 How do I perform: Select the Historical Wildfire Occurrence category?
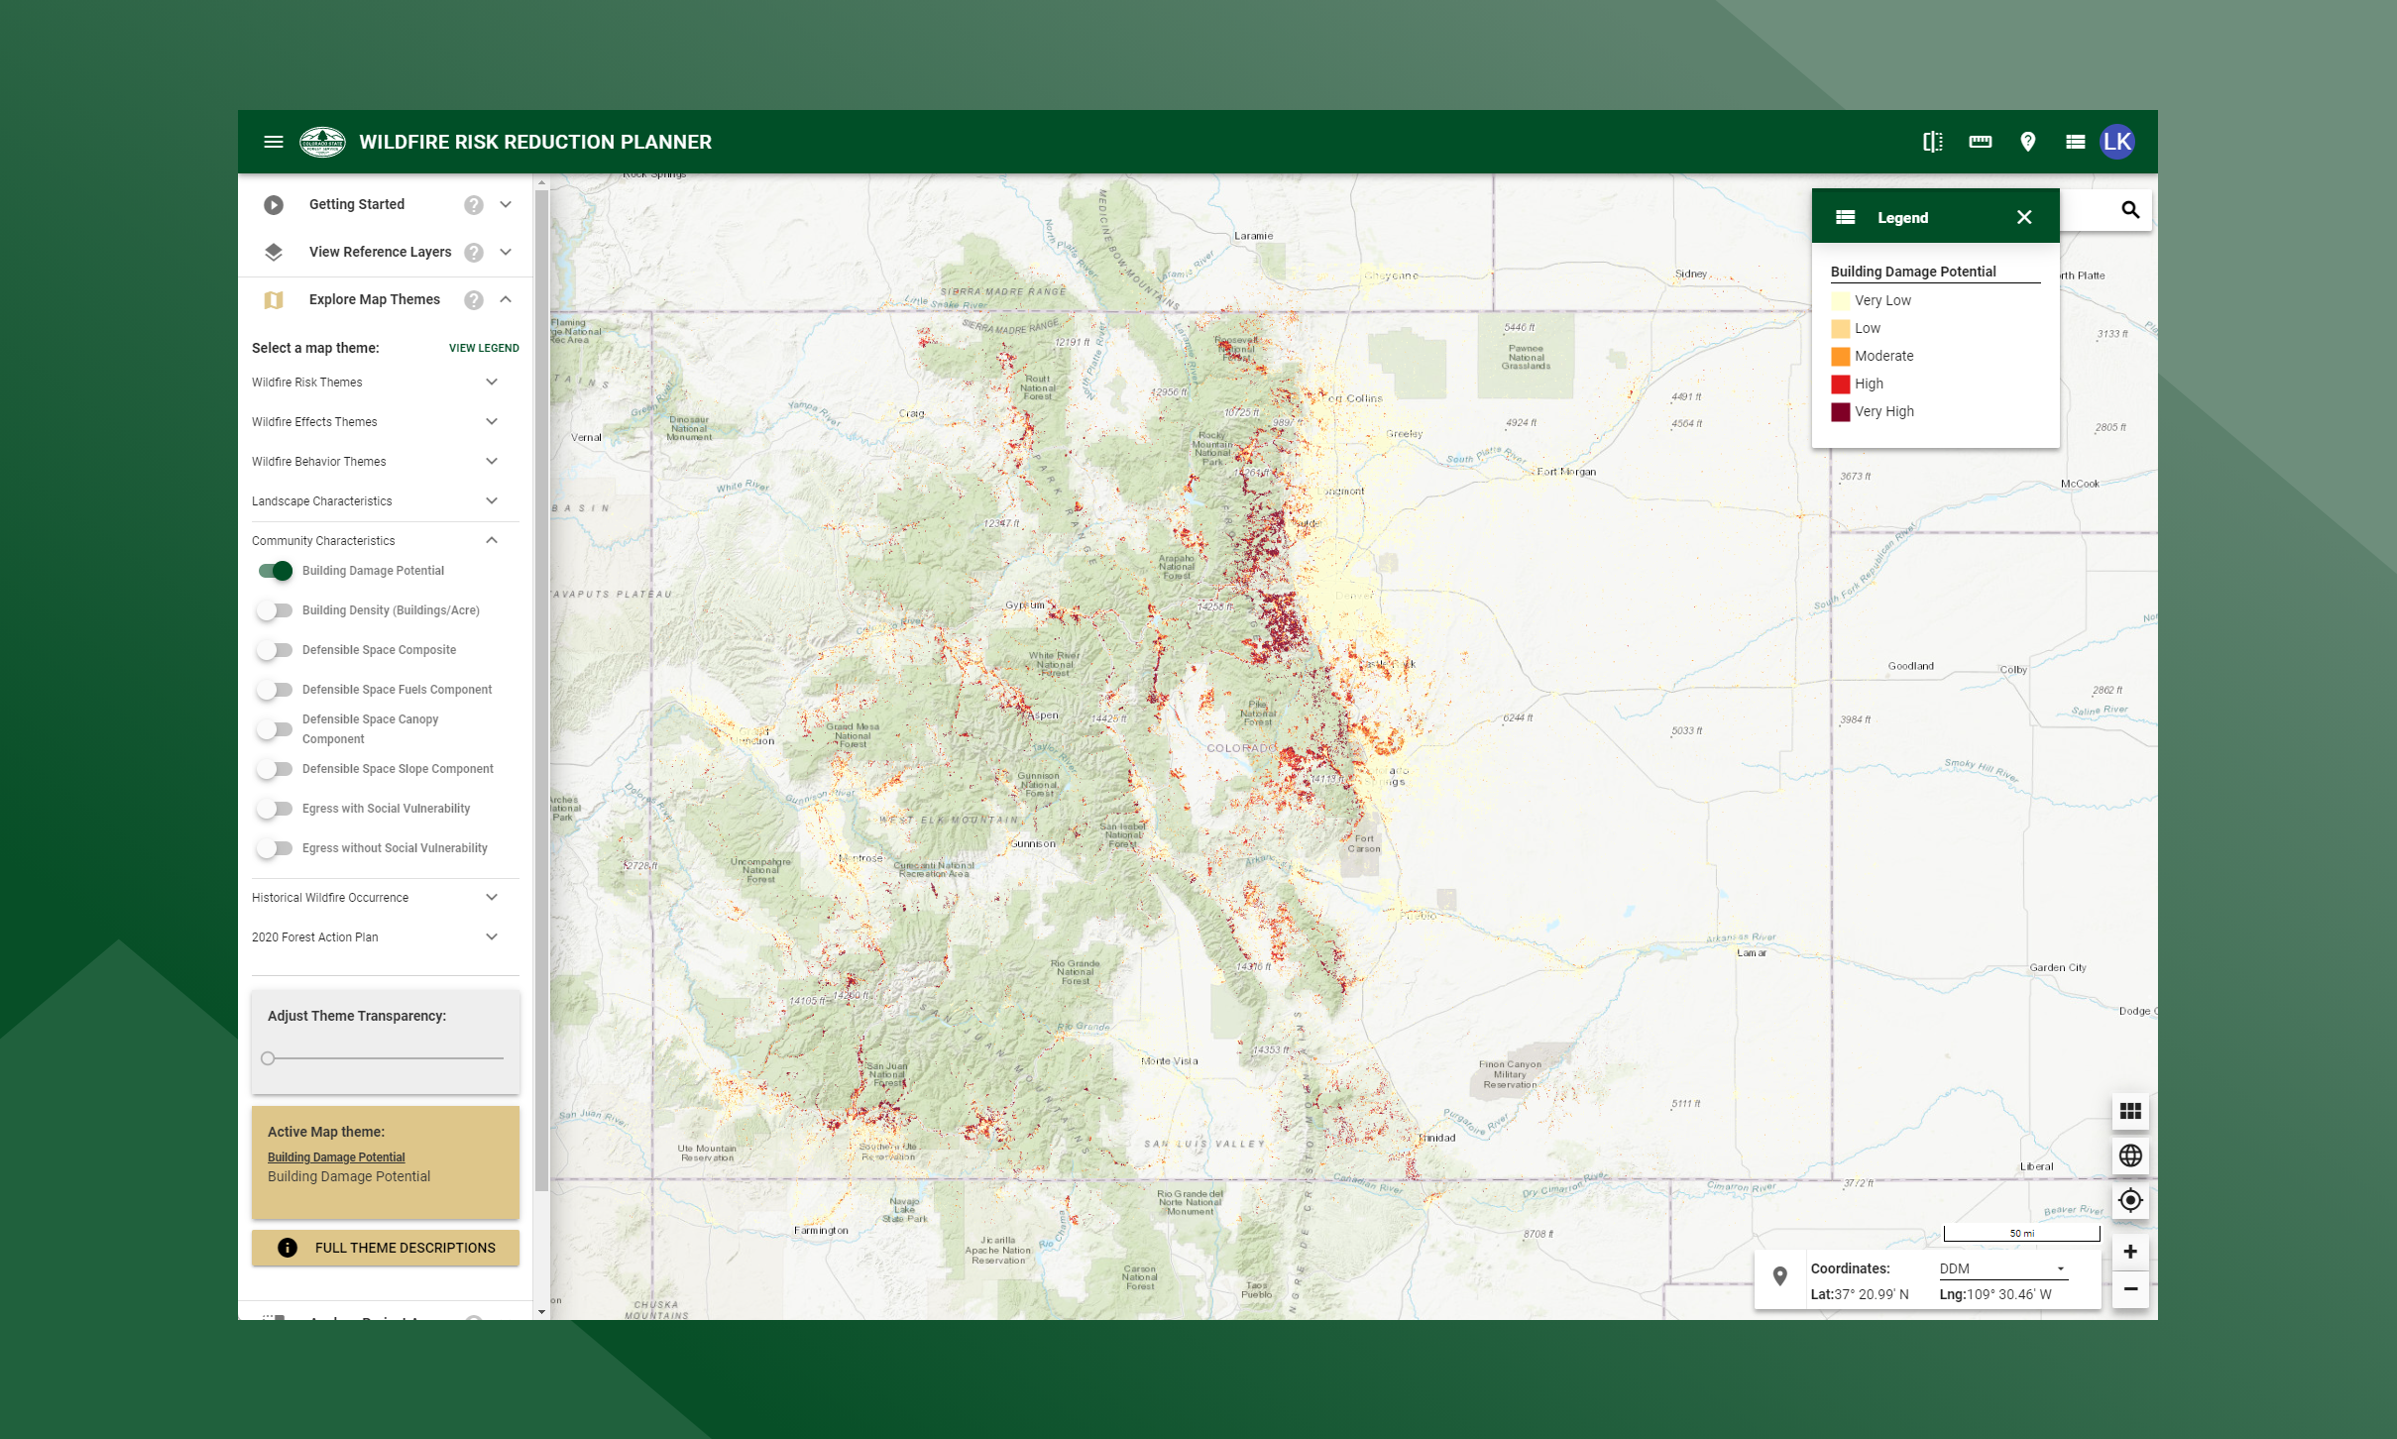[330, 898]
